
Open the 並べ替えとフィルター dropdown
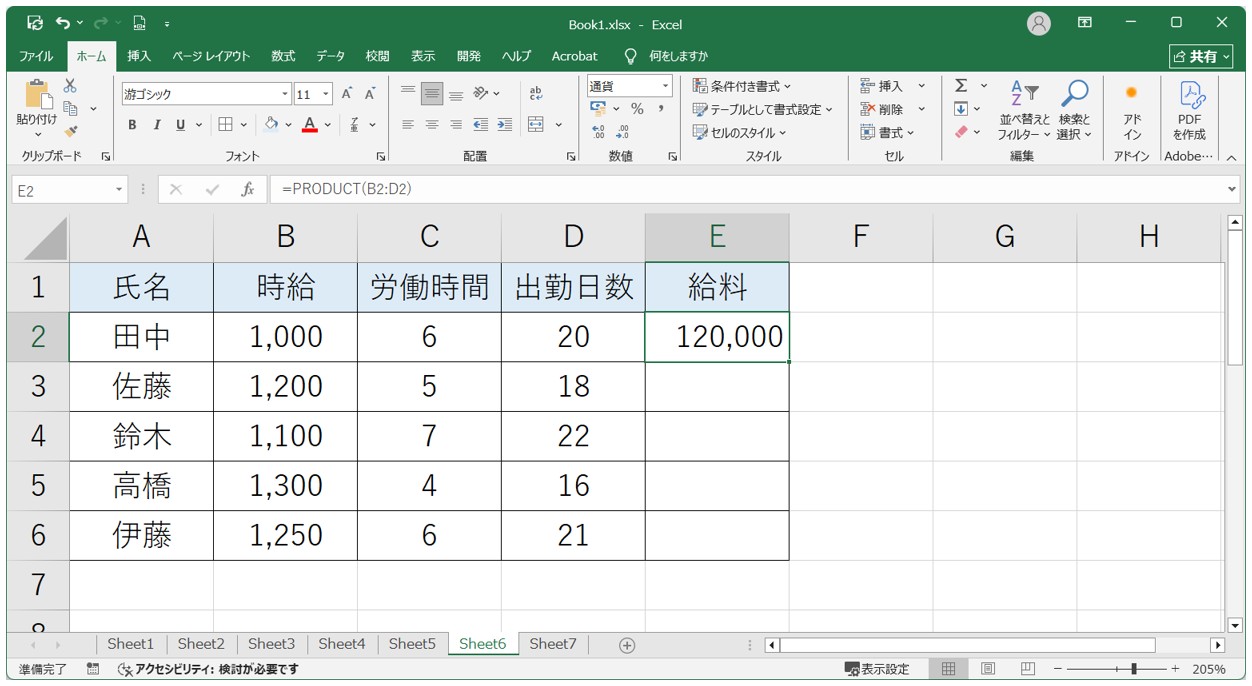tap(1025, 112)
